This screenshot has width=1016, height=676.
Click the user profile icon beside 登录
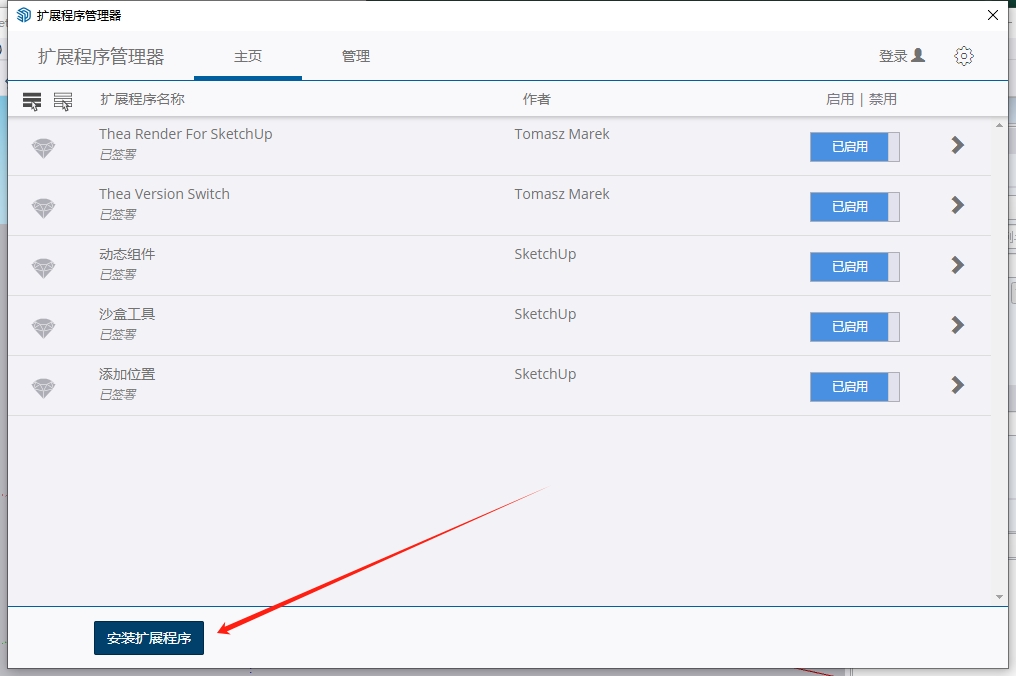[918, 56]
